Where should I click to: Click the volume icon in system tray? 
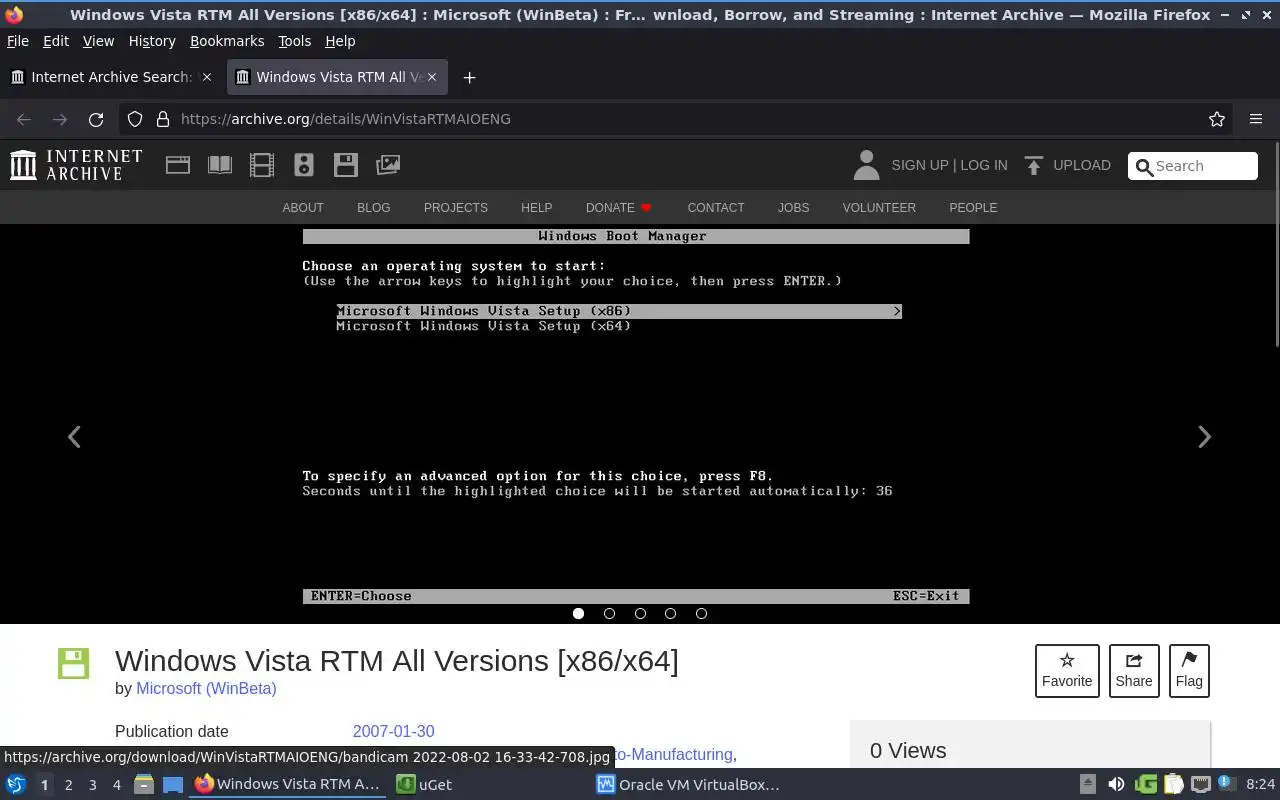[1116, 784]
